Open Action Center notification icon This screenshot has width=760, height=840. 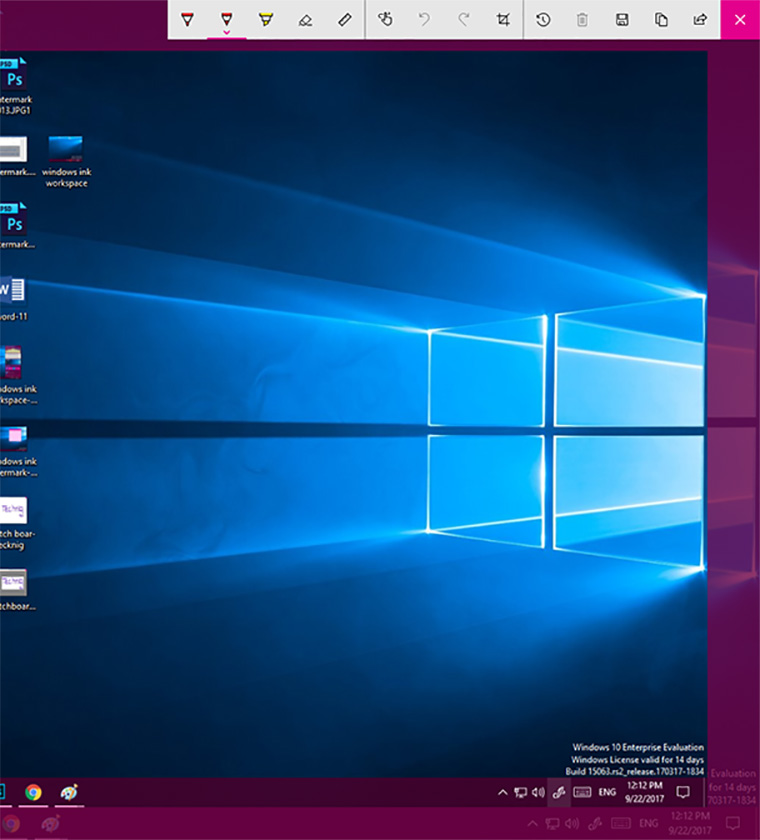[683, 792]
